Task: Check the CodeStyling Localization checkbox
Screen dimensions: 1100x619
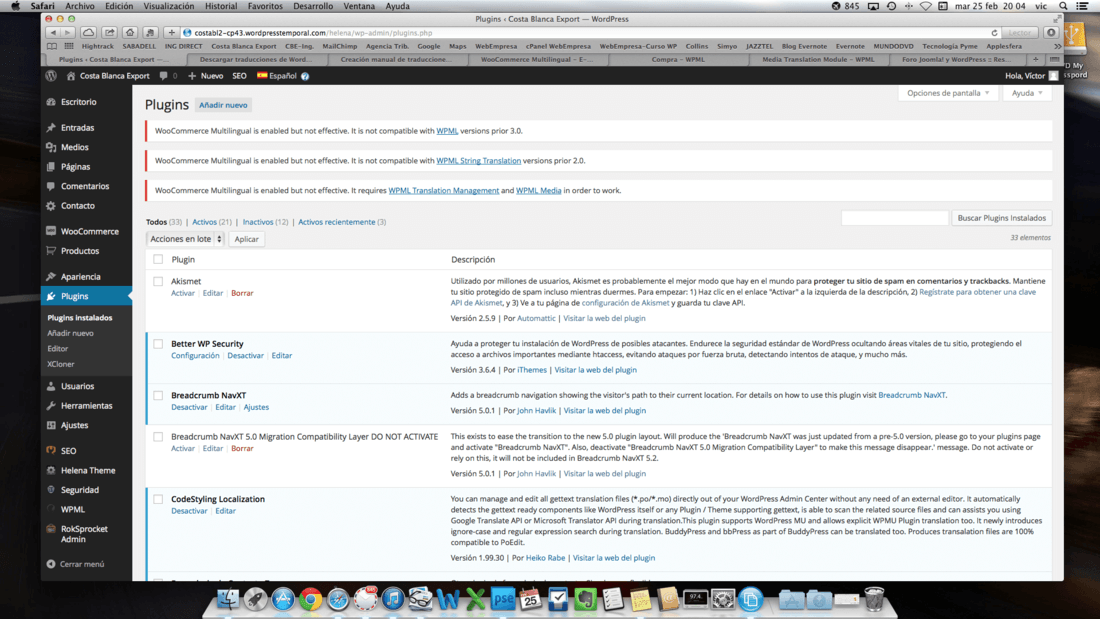Action: point(158,499)
